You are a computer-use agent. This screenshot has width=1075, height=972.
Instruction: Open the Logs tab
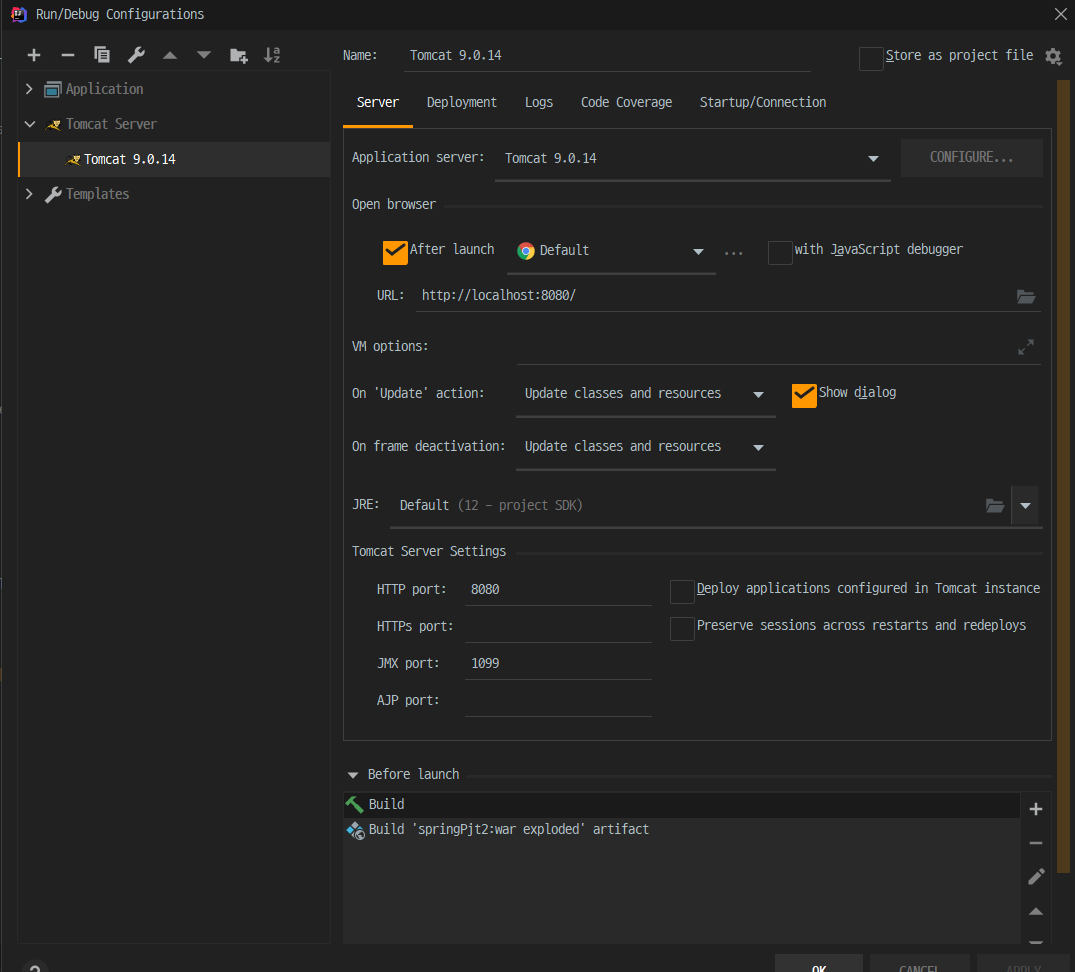coord(539,102)
